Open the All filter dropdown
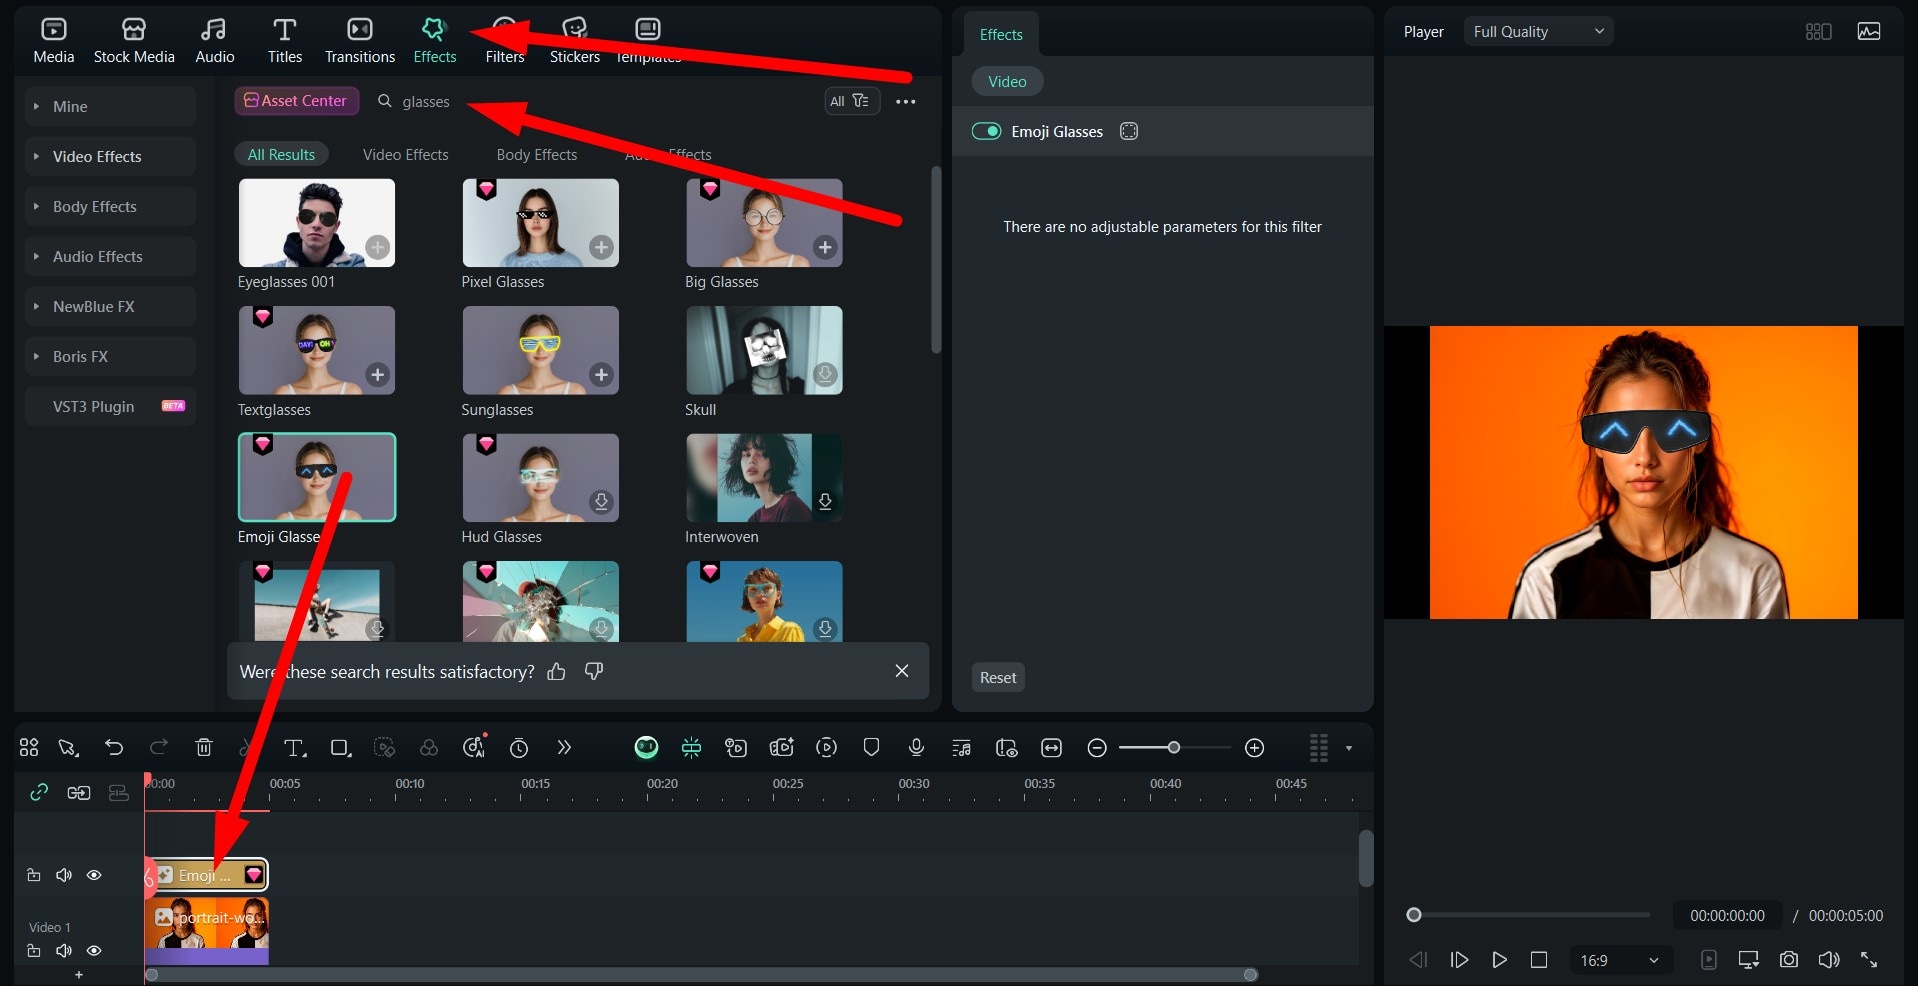This screenshot has height=986, width=1918. pyautogui.click(x=851, y=101)
